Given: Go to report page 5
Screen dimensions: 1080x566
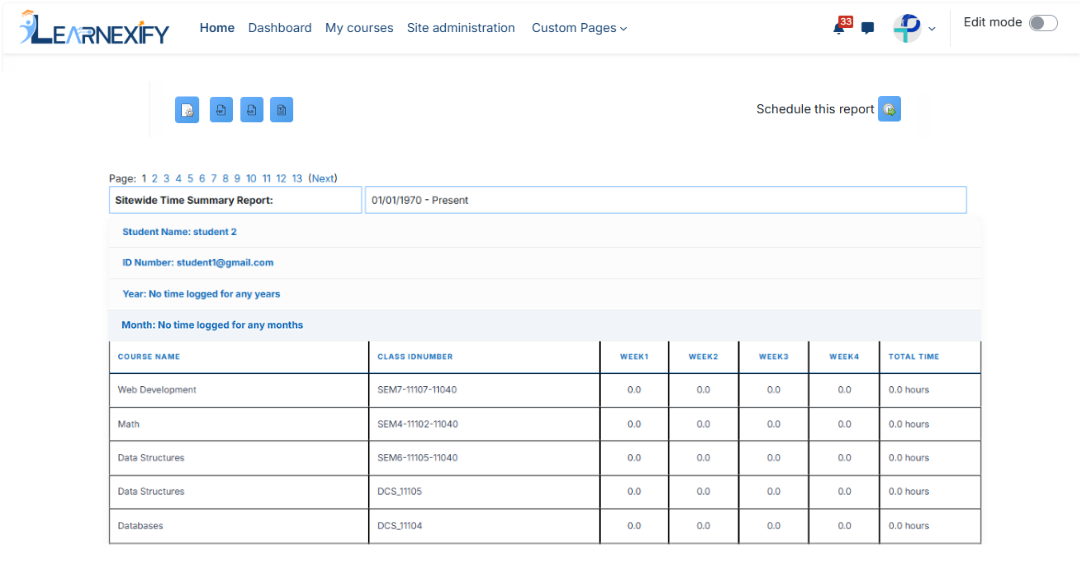Looking at the screenshot, I should pyautogui.click(x=190, y=178).
